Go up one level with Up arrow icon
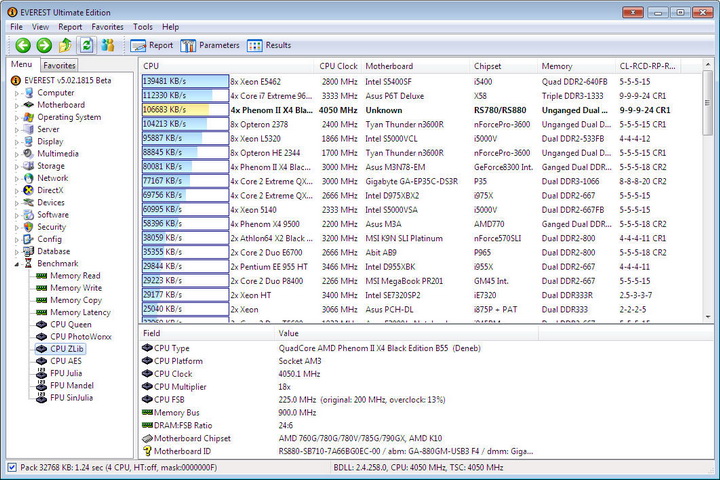 [65, 45]
